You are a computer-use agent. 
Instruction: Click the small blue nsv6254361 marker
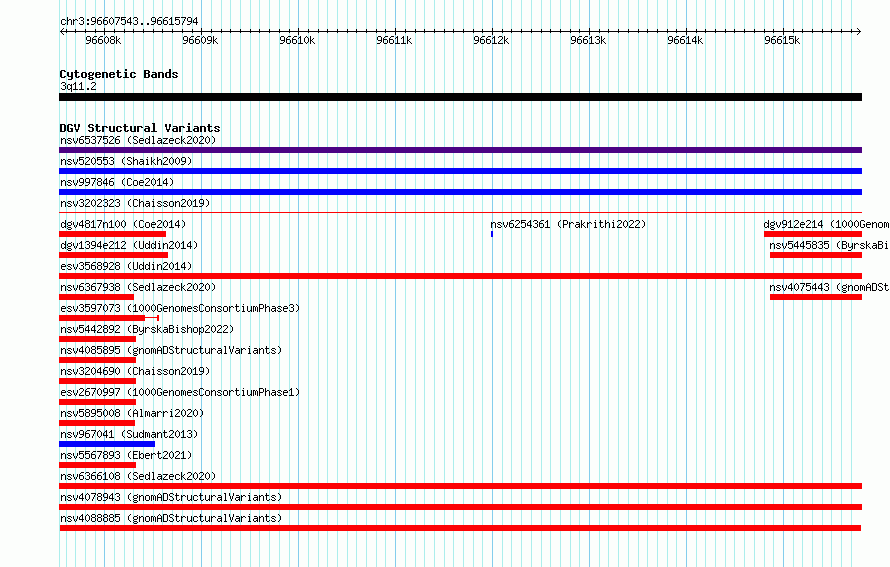tap(492, 234)
